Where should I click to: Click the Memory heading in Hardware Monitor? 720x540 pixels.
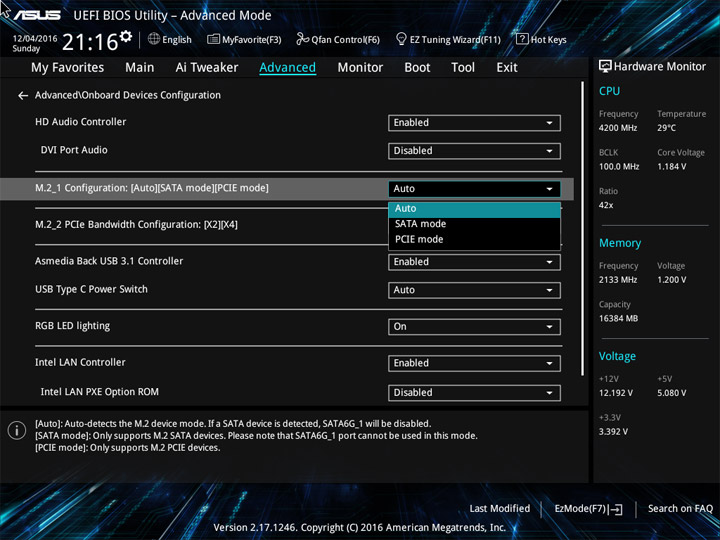pos(620,243)
